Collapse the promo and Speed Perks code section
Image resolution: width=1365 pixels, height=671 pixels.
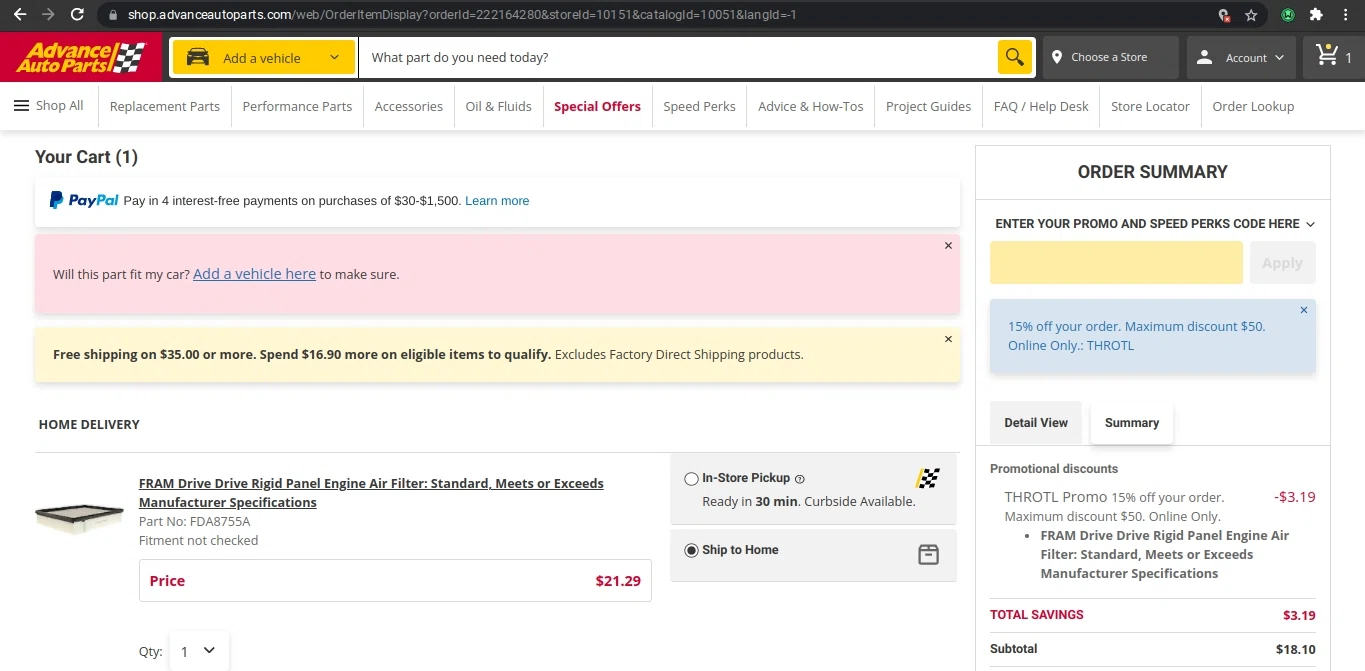1310,224
